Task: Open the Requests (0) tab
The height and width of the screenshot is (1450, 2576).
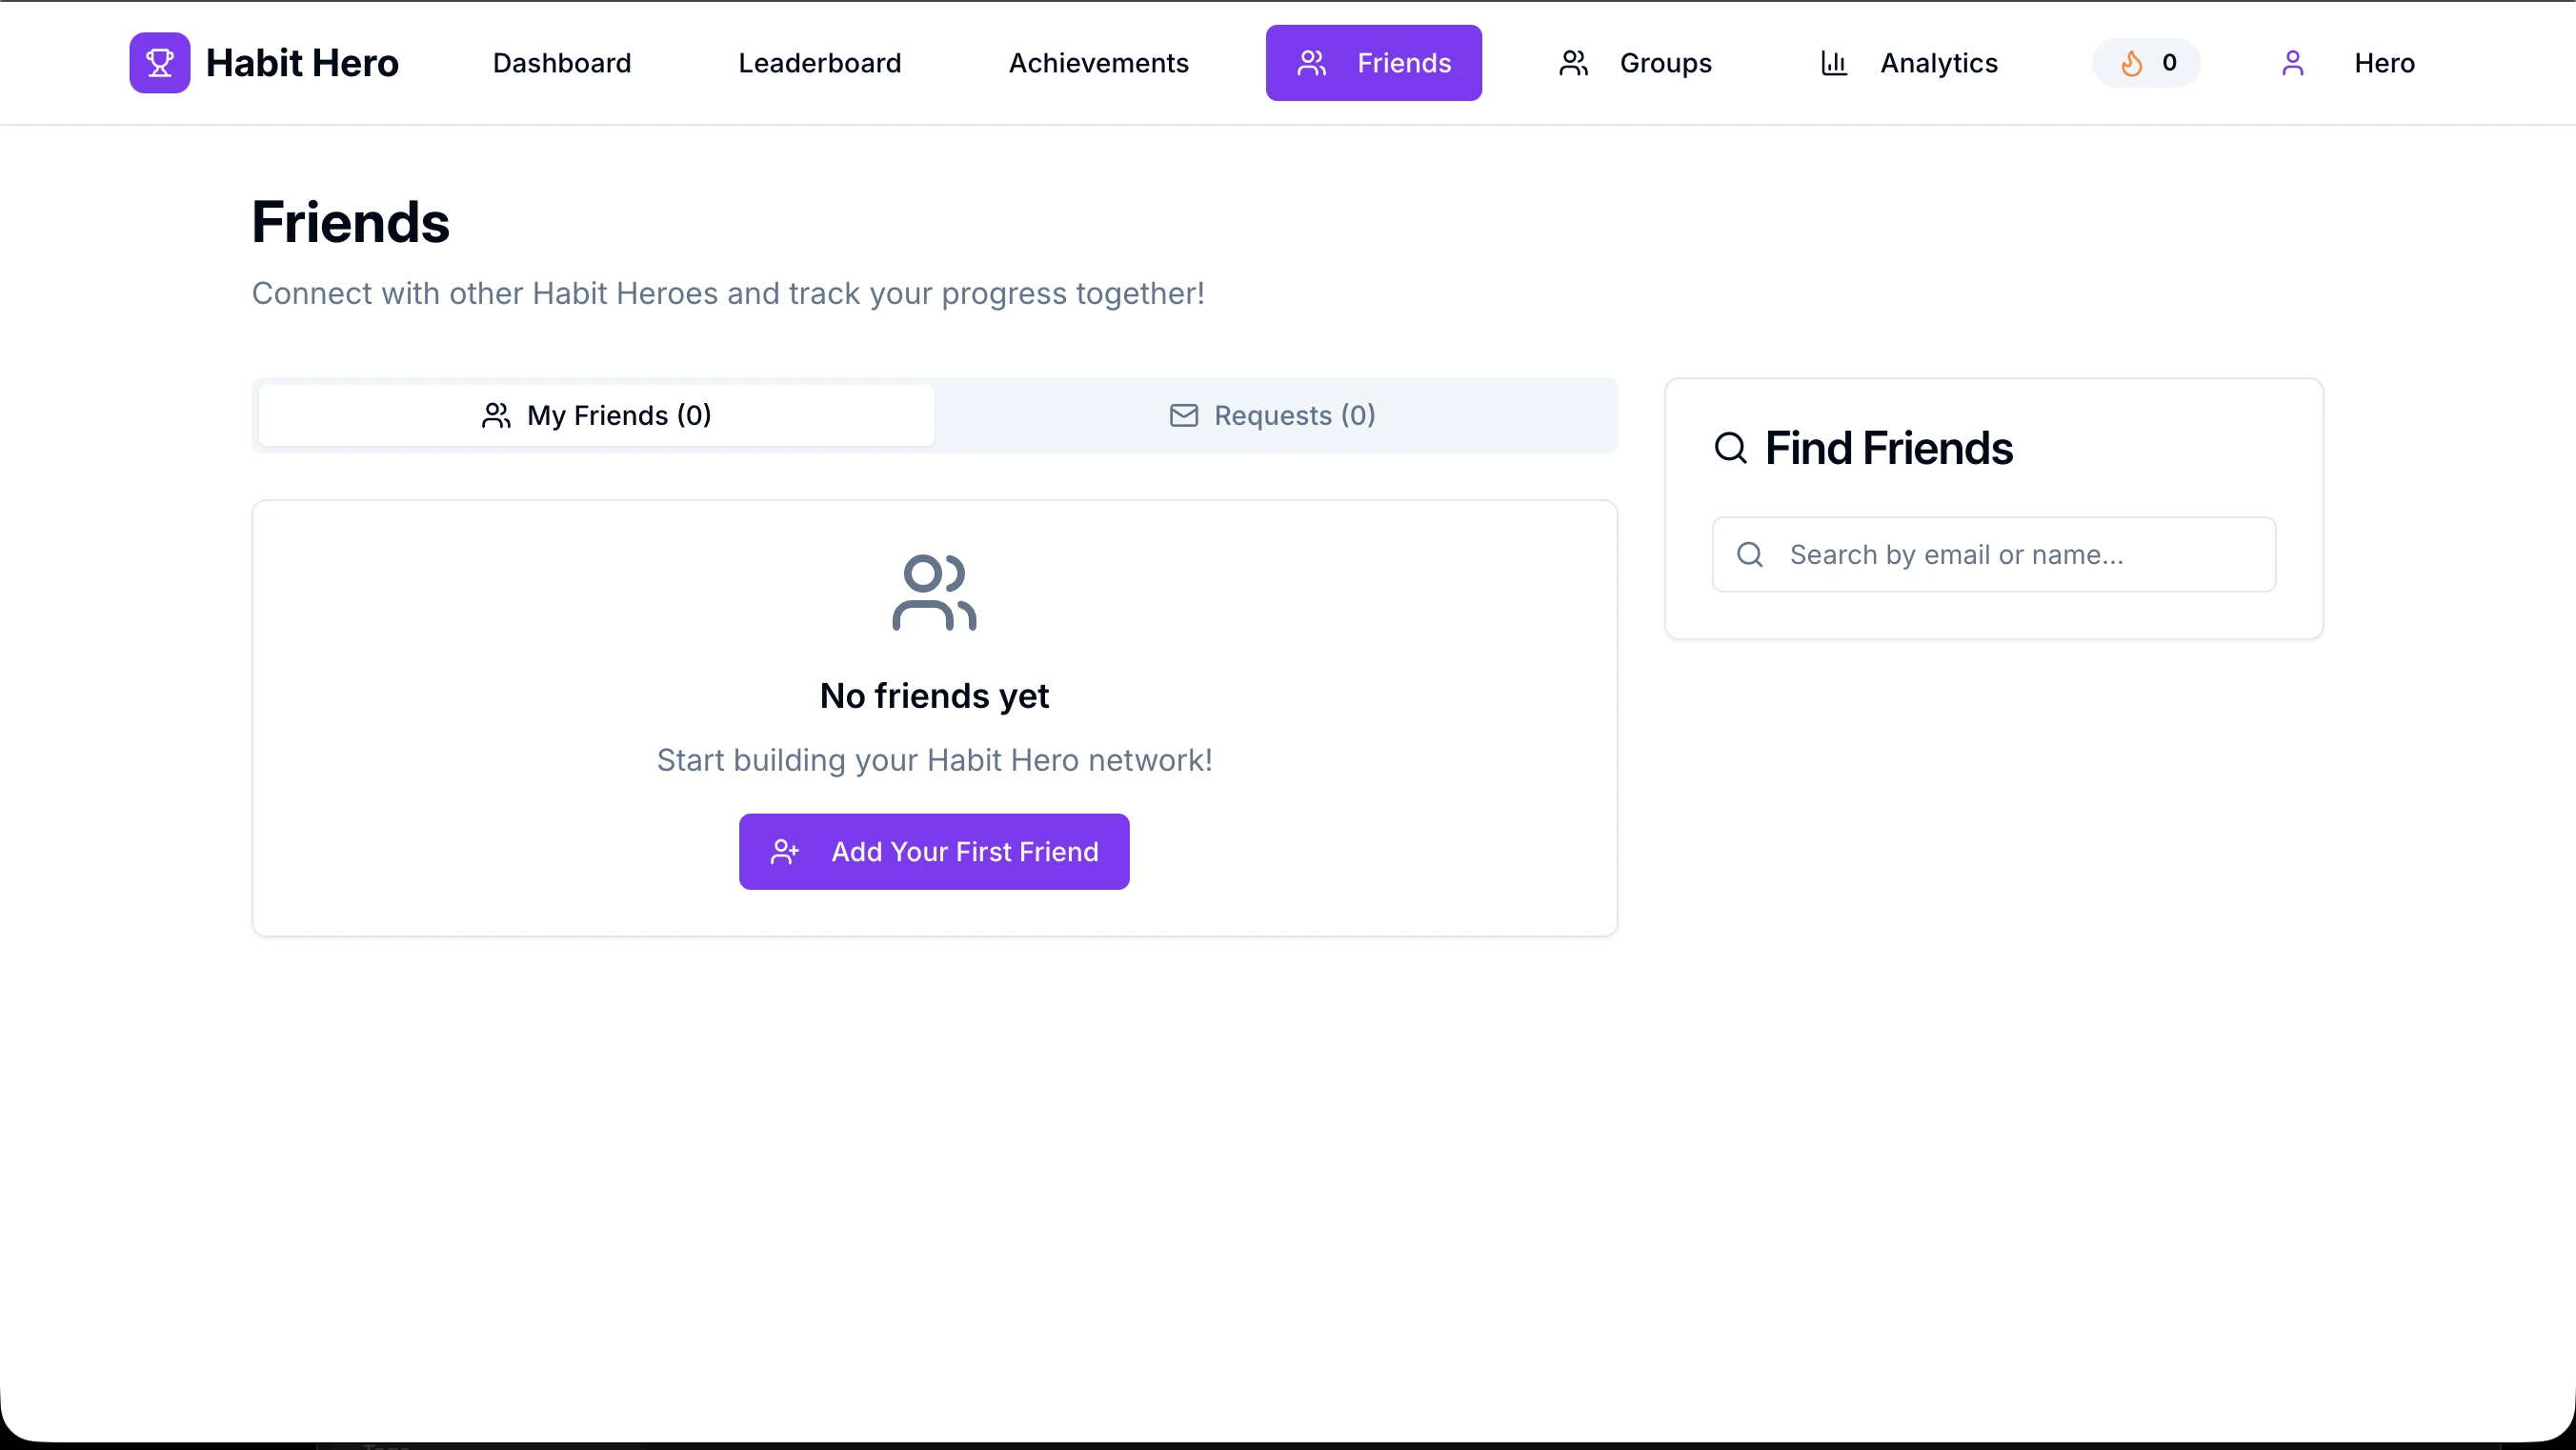Action: point(1273,415)
